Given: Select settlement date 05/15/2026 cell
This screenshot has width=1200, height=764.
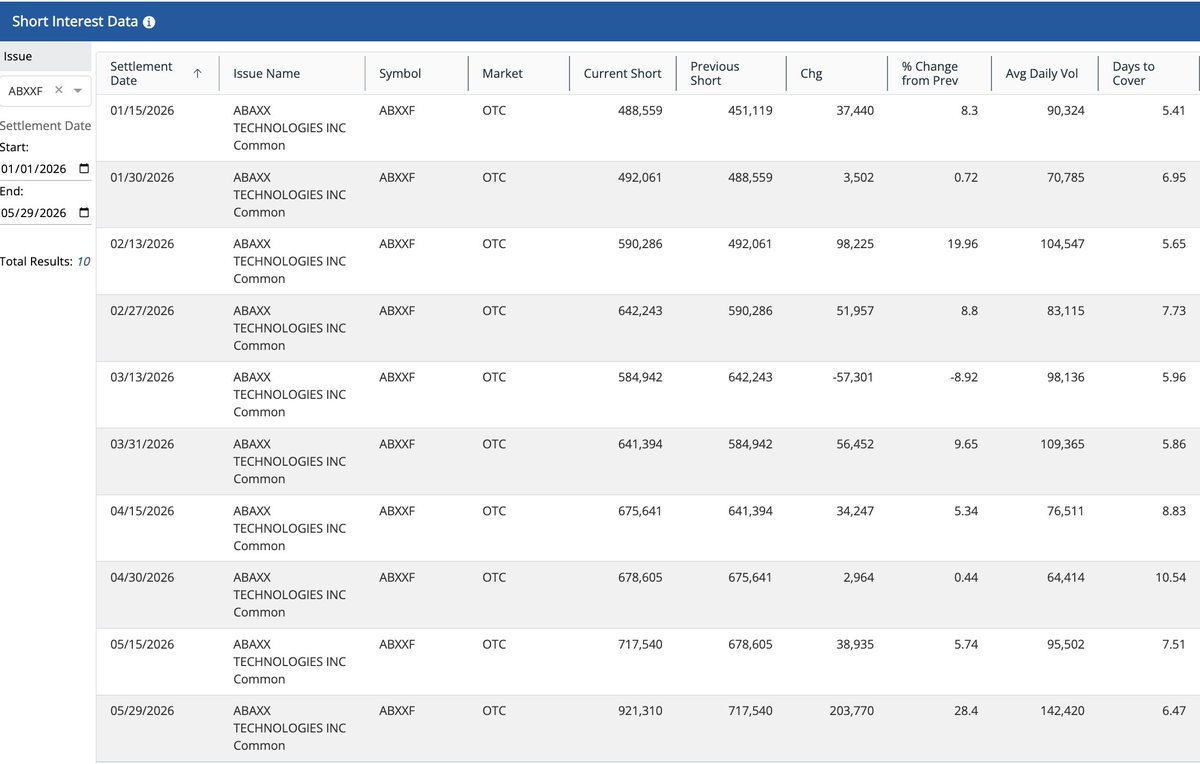Looking at the screenshot, I should [142, 644].
